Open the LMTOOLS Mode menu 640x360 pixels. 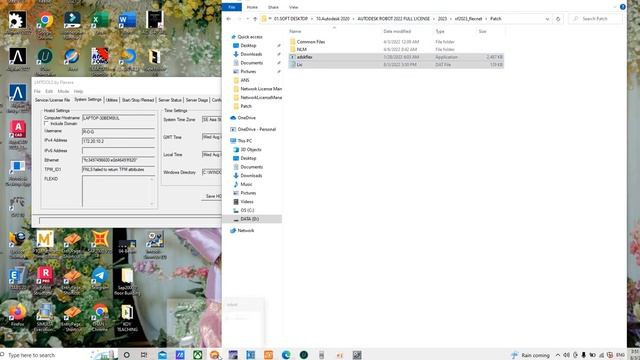pyautogui.click(x=63, y=91)
